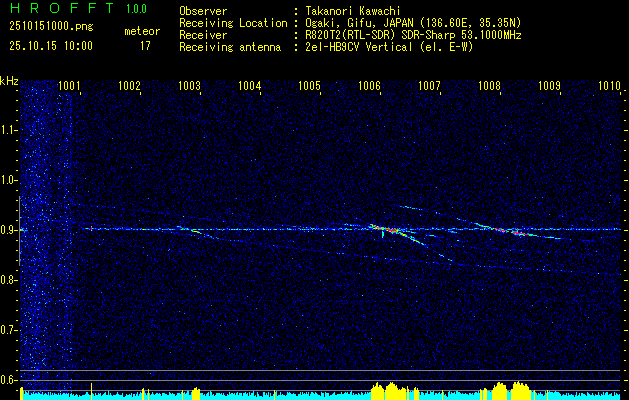Image resolution: width=629 pixels, height=400 pixels.
Task: Click the small meteor echo near 1003
Action: (195, 231)
